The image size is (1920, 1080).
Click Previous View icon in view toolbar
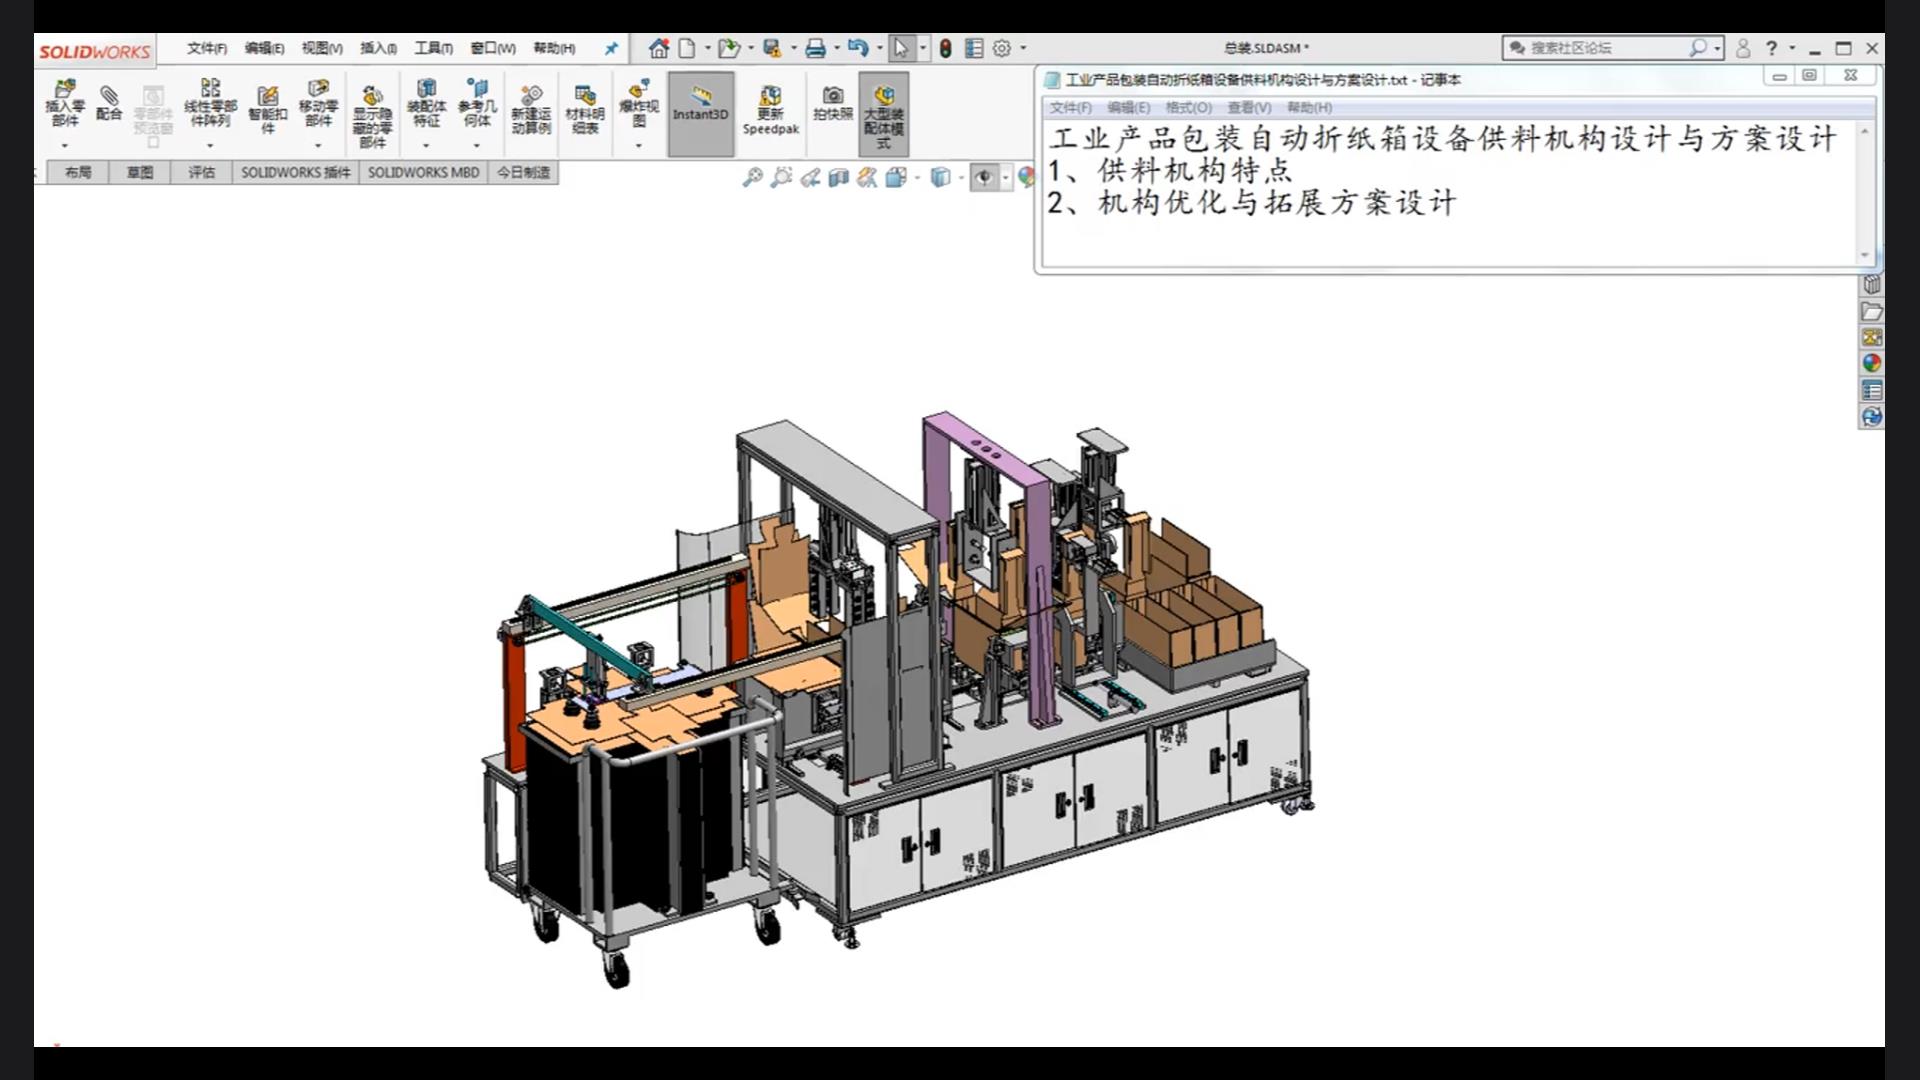point(810,177)
